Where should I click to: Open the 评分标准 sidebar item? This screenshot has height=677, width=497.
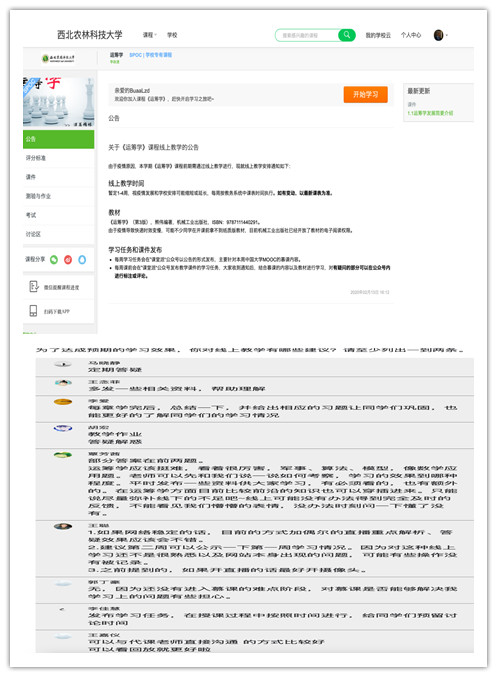point(58,158)
